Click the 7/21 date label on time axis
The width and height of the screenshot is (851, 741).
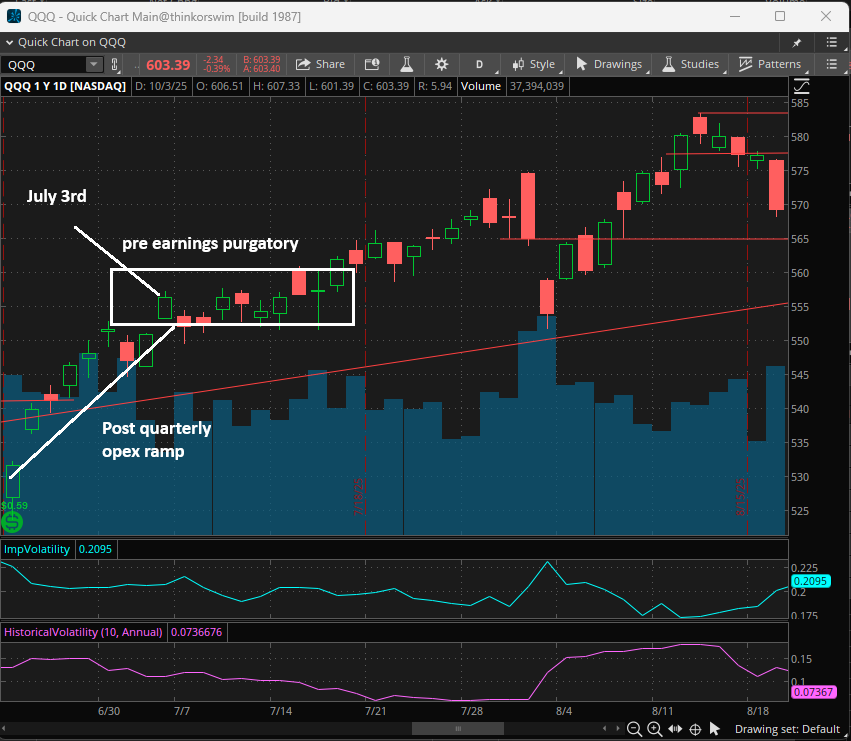pos(376,711)
